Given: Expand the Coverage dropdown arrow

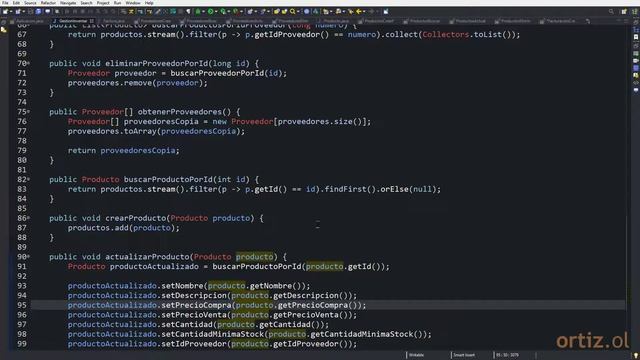Looking at the screenshot, I should click(229, 11).
